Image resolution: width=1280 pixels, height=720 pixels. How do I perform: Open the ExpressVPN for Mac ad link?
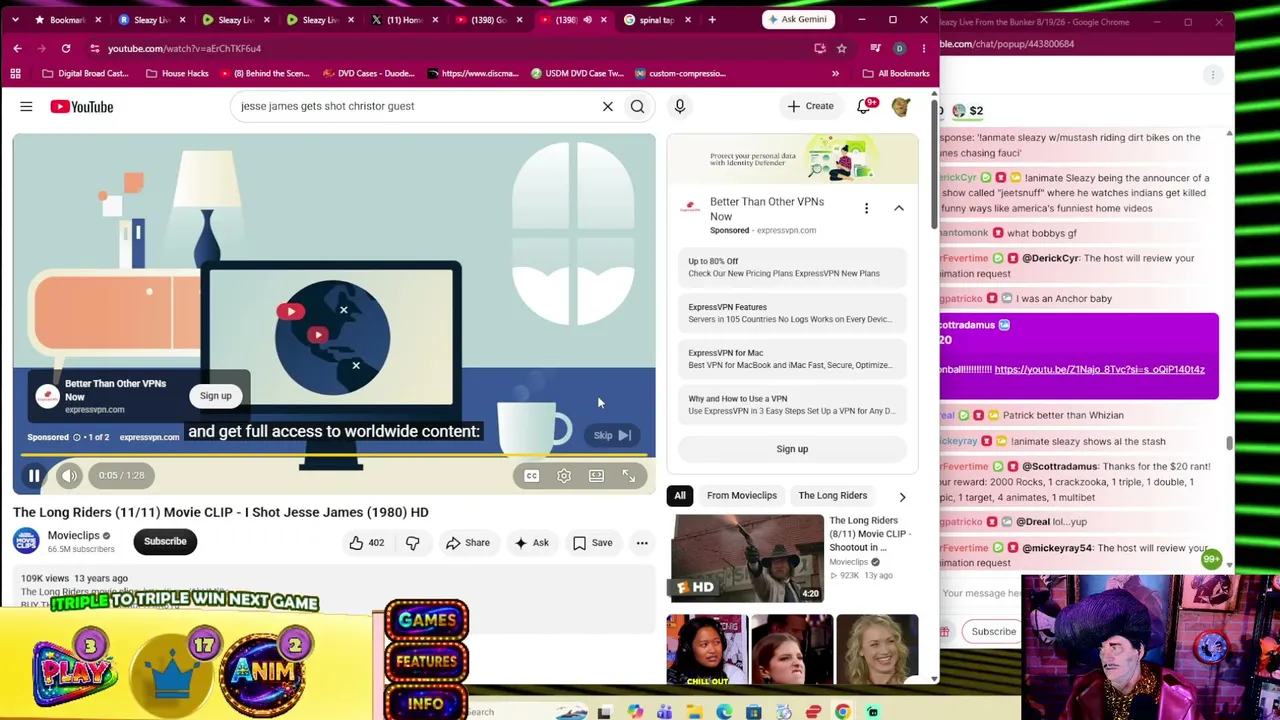pyautogui.click(x=792, y=359)
